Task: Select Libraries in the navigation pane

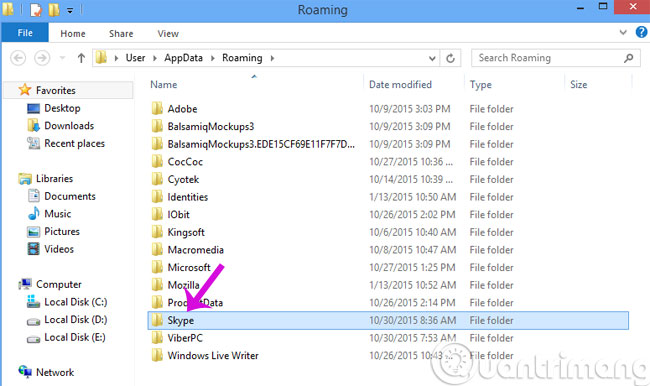Action: [54, 179]
